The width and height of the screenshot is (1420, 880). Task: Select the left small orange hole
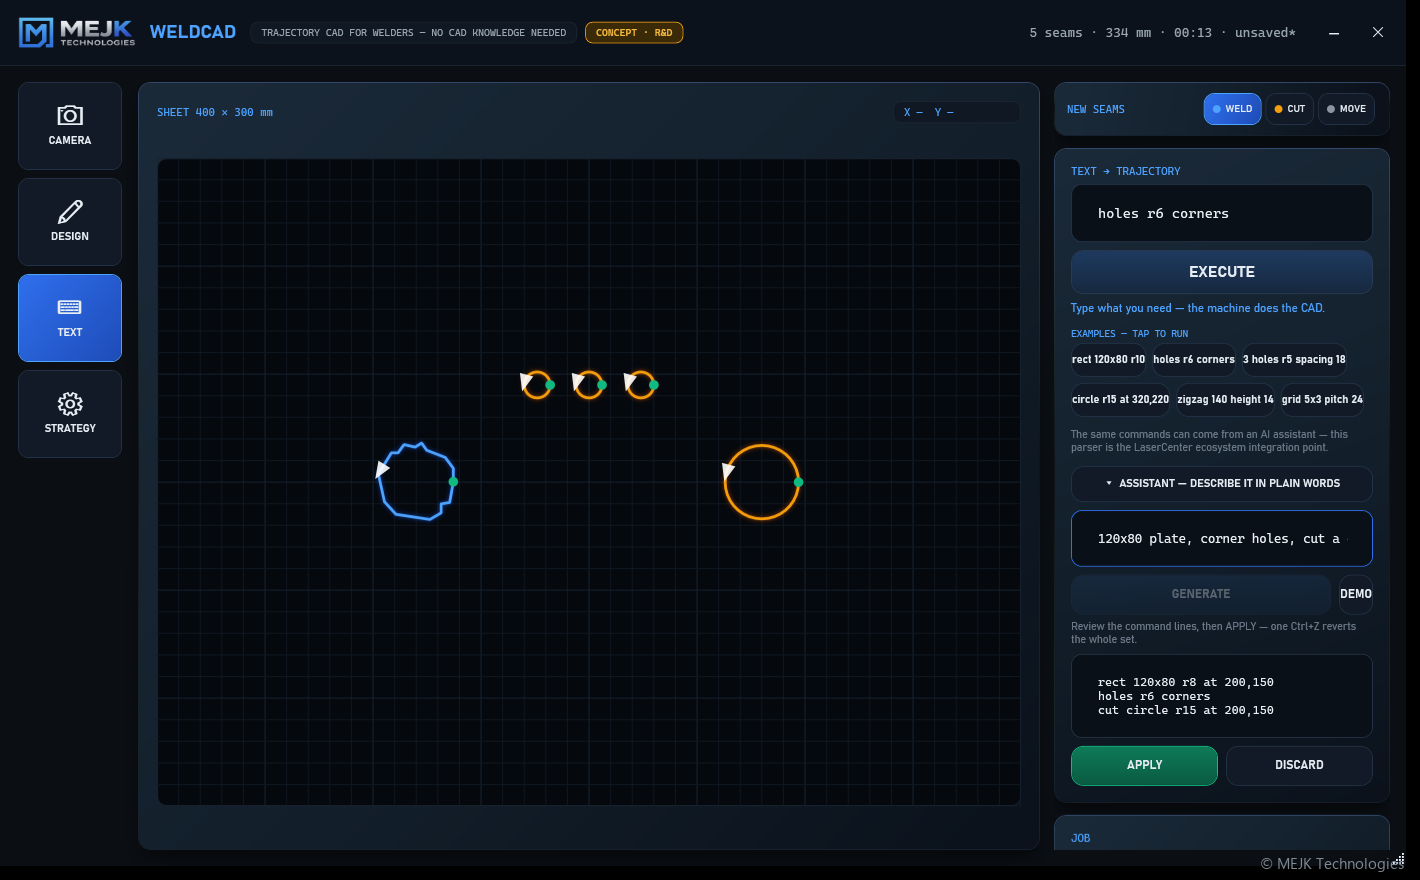537,385
